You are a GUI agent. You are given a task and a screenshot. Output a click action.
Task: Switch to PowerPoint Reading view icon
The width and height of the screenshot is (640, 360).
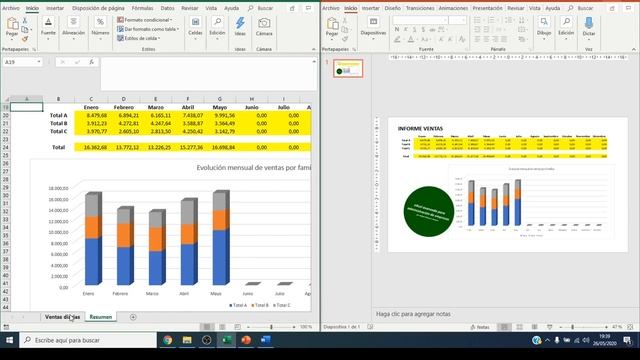[x=535, y=327]
